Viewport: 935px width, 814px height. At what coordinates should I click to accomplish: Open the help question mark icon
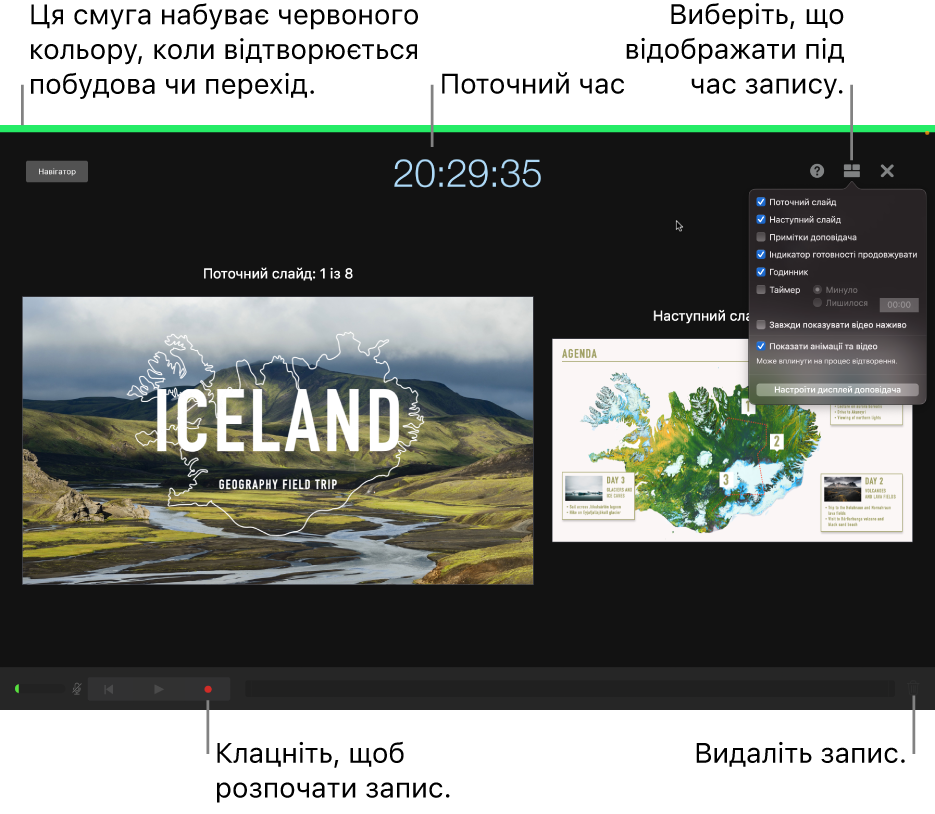[817, 171]
